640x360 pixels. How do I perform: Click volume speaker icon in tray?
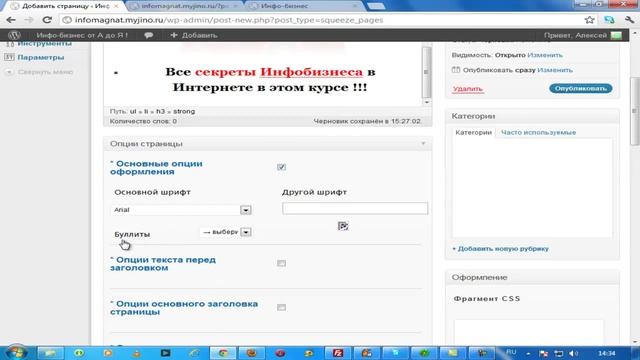point(573,353)
